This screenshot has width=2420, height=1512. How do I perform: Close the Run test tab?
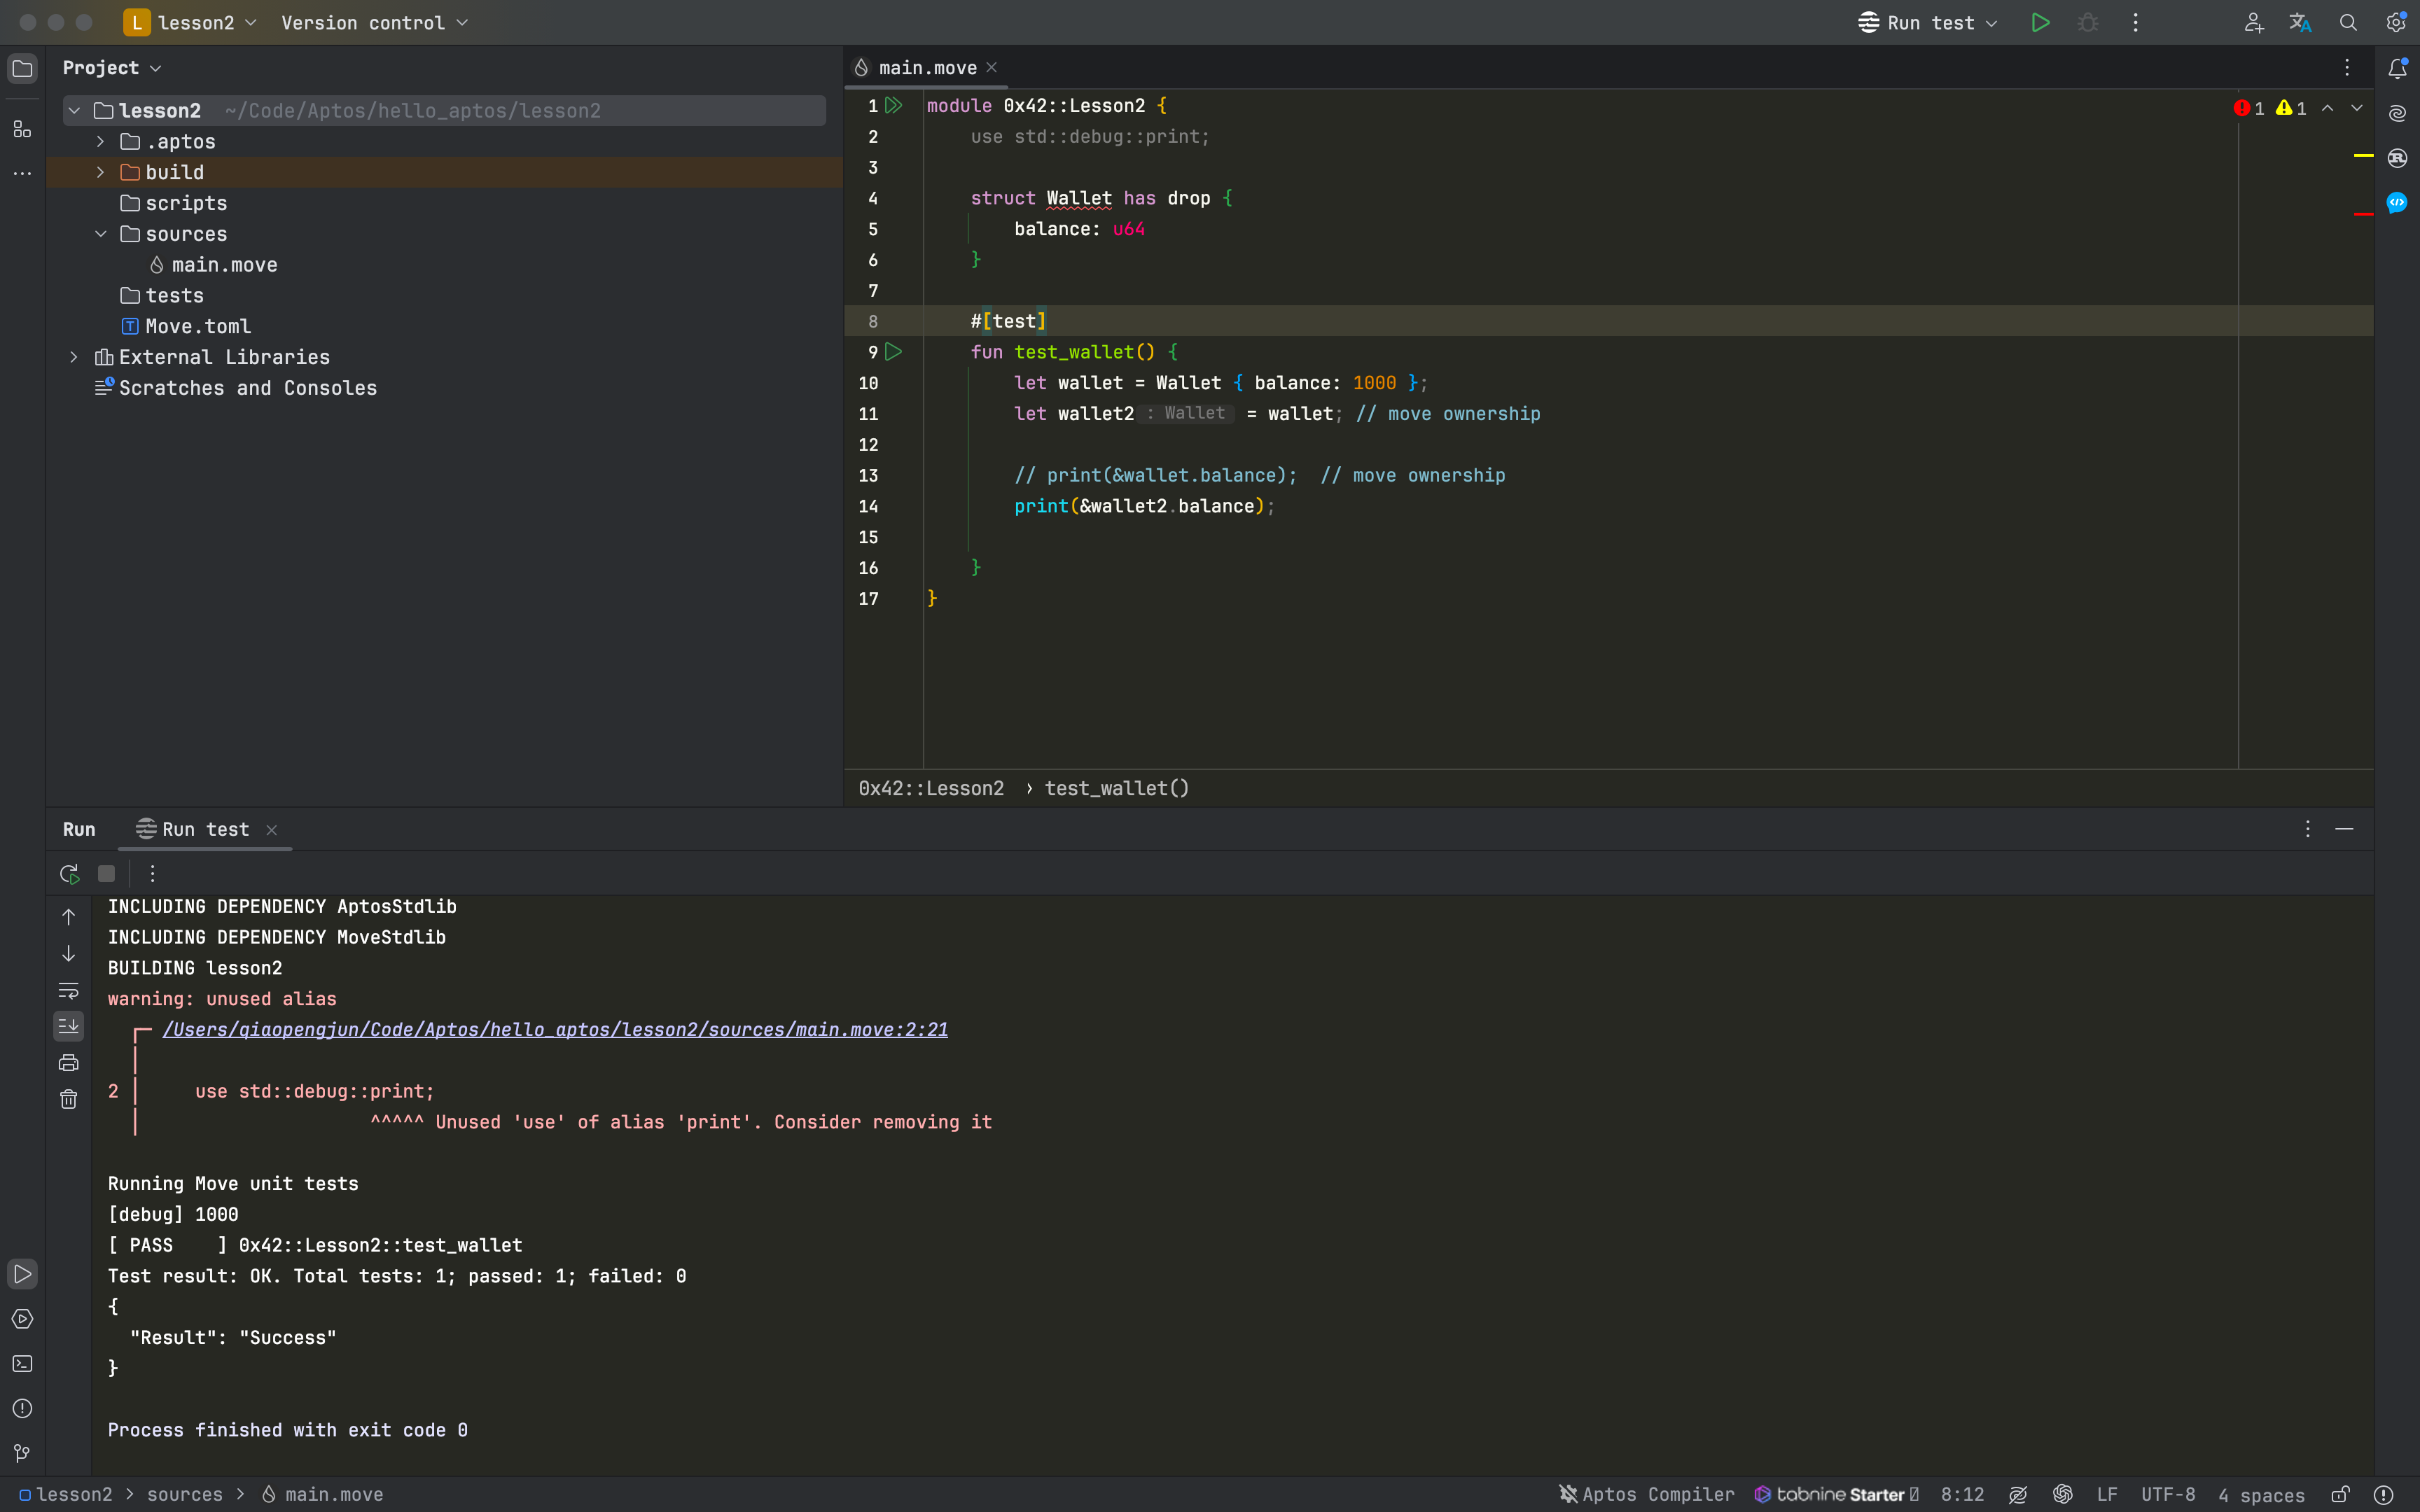(271, 829)
